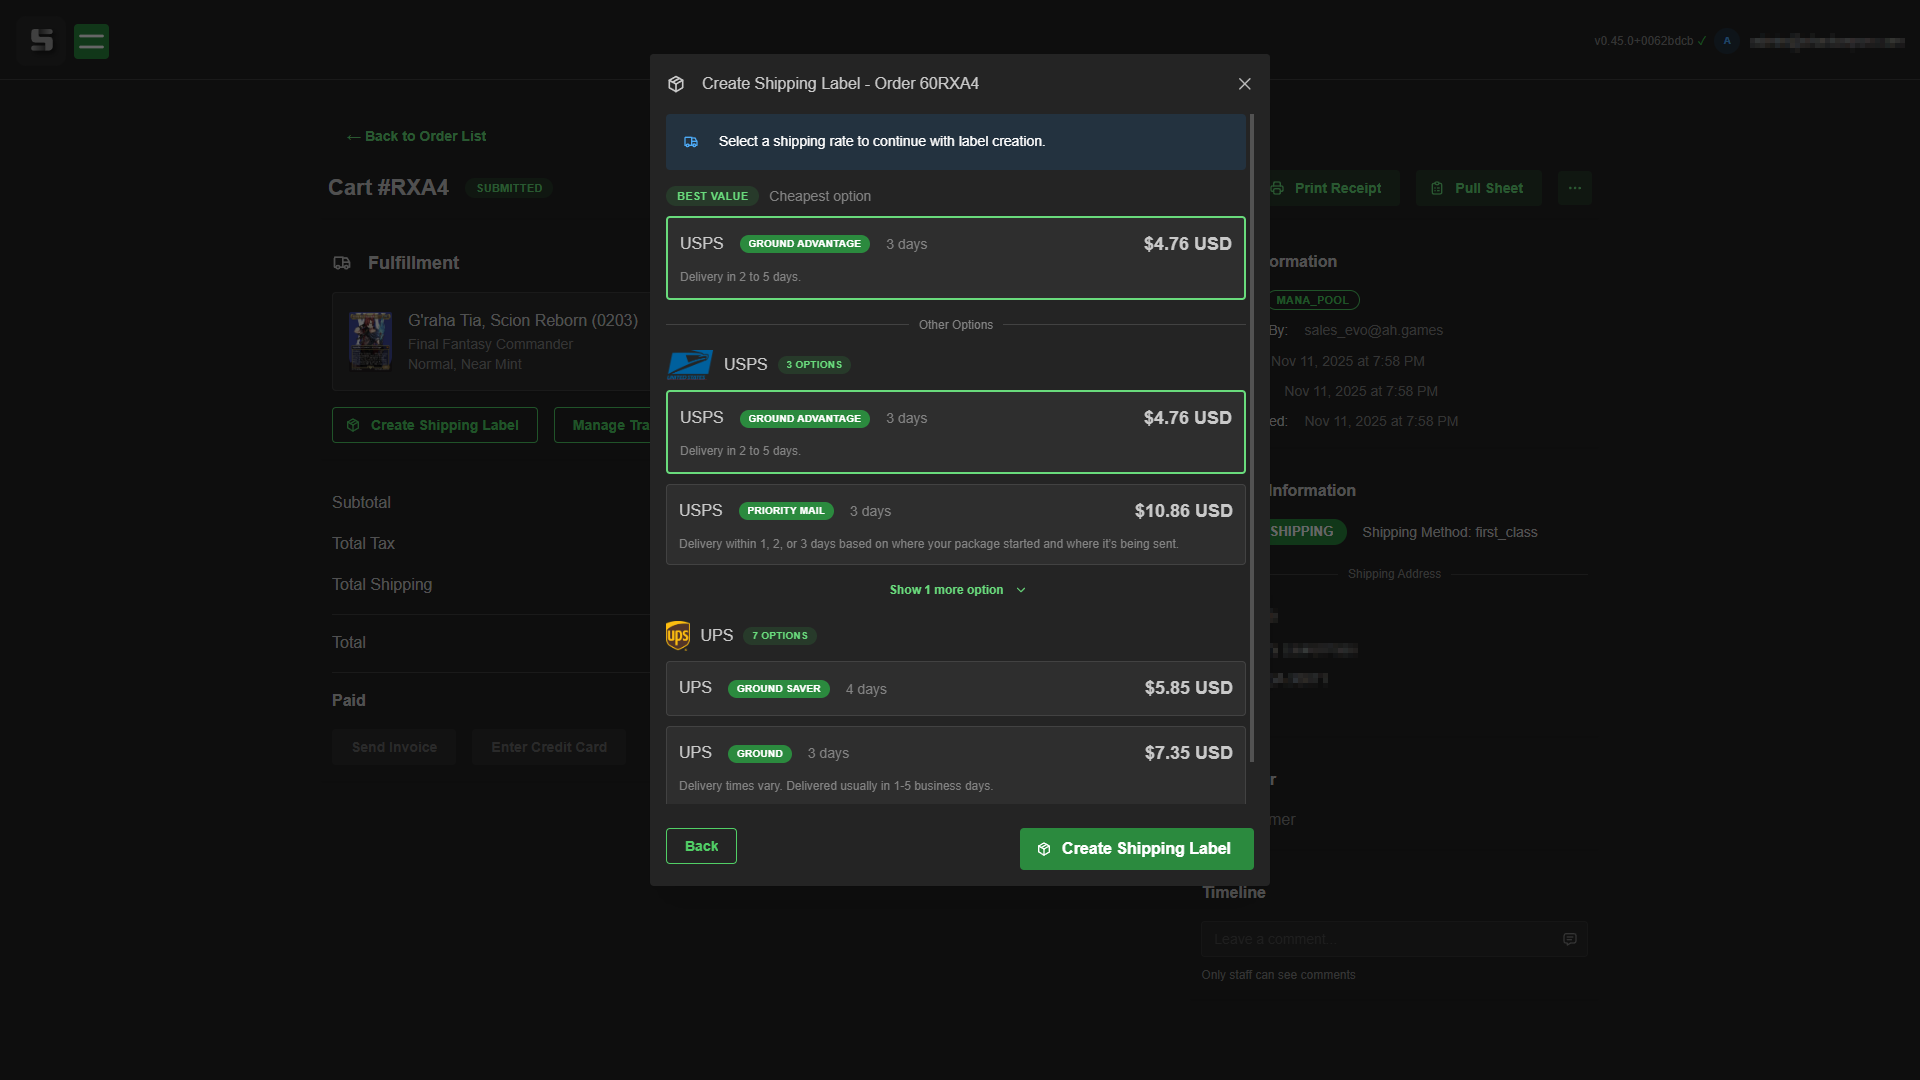Image resolution: width=1920 pixels, height=1080 pixels.
Task: Click the avatar badge beside the version number
Action: pyautogui.click(x=1727, y=41)
